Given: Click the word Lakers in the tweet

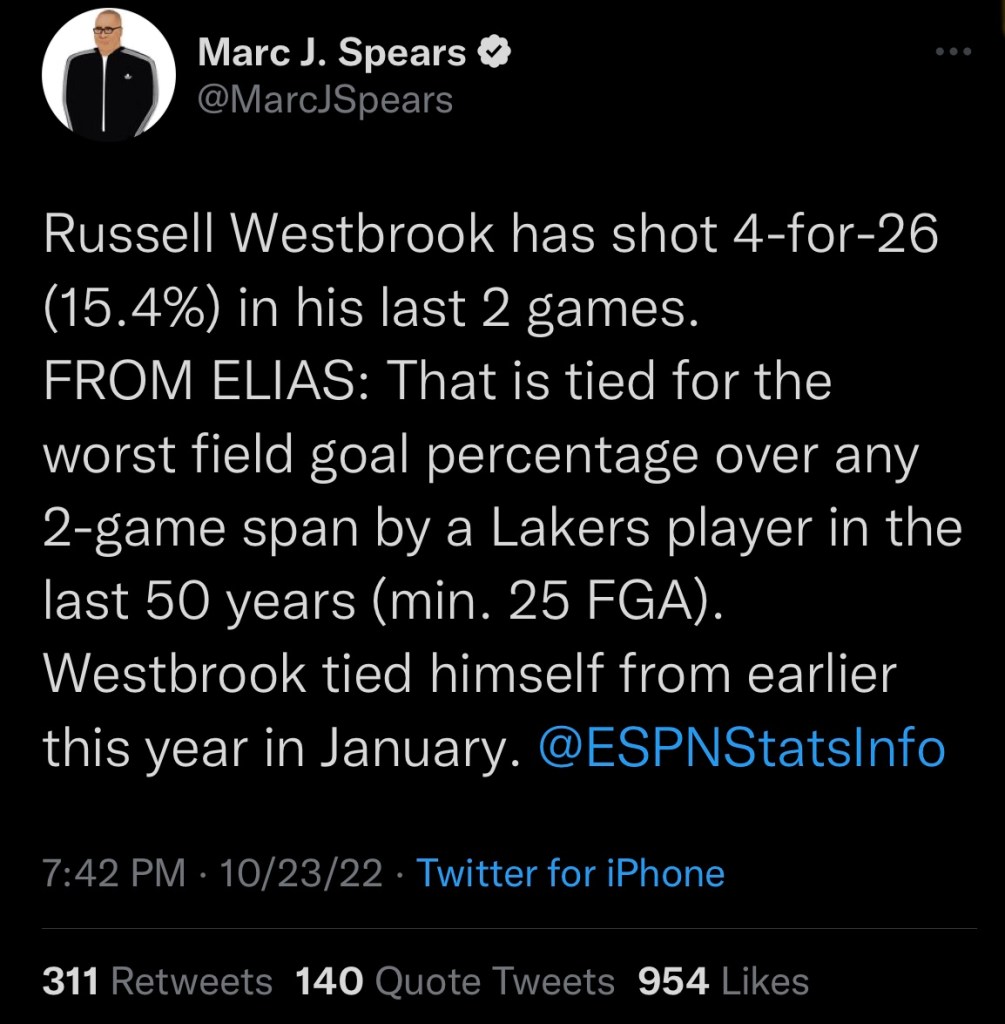Looking at the screenshot, I should (x=588, y=528).
